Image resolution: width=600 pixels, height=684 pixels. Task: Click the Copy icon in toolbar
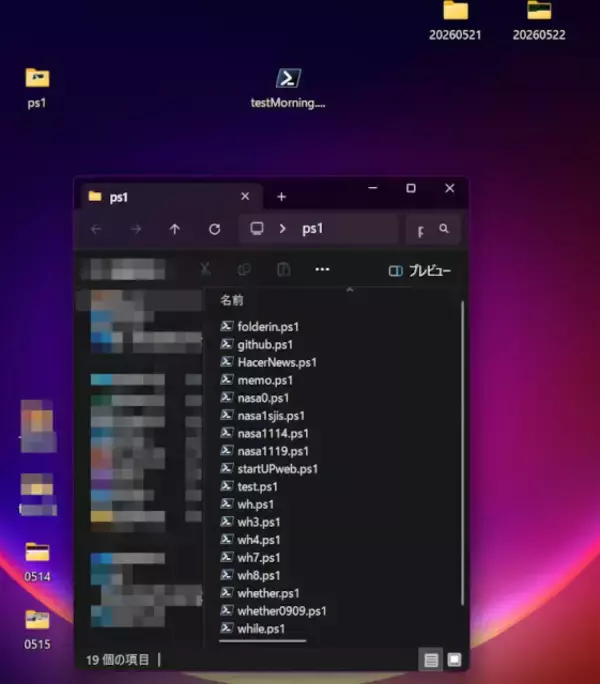244,270
